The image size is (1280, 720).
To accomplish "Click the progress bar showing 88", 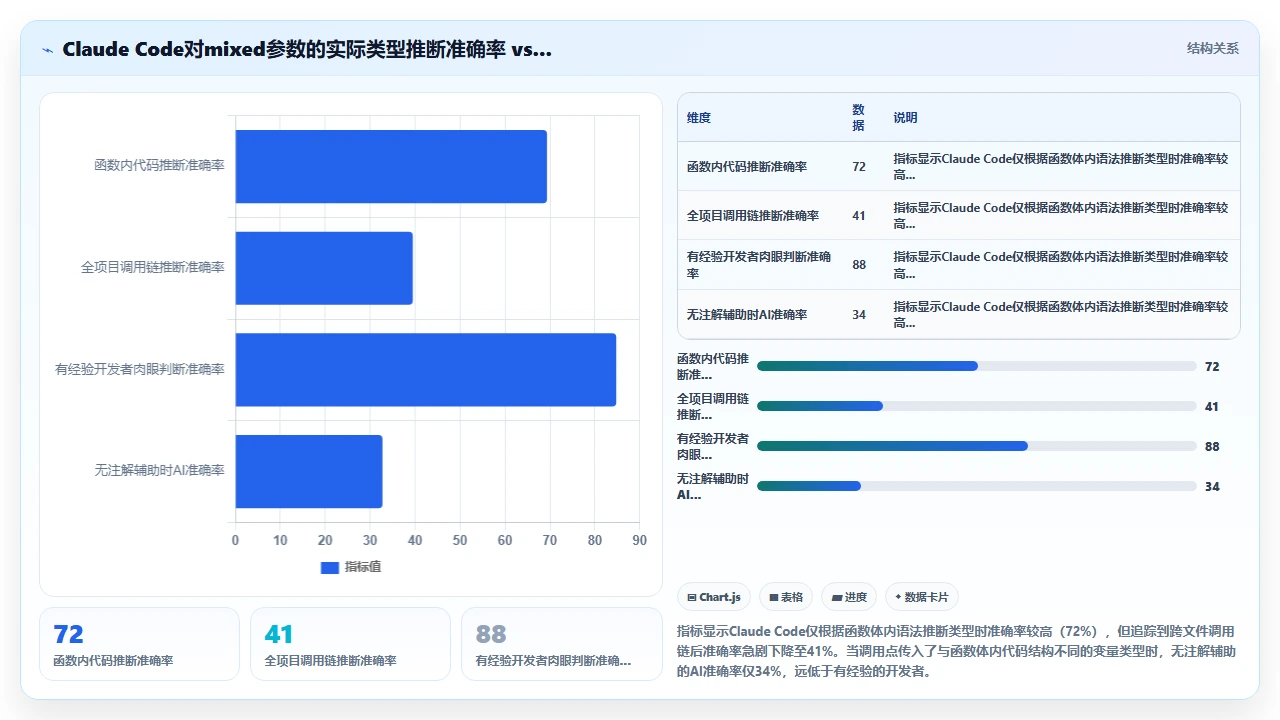I will pyautogui.click(x=976, y=446).
